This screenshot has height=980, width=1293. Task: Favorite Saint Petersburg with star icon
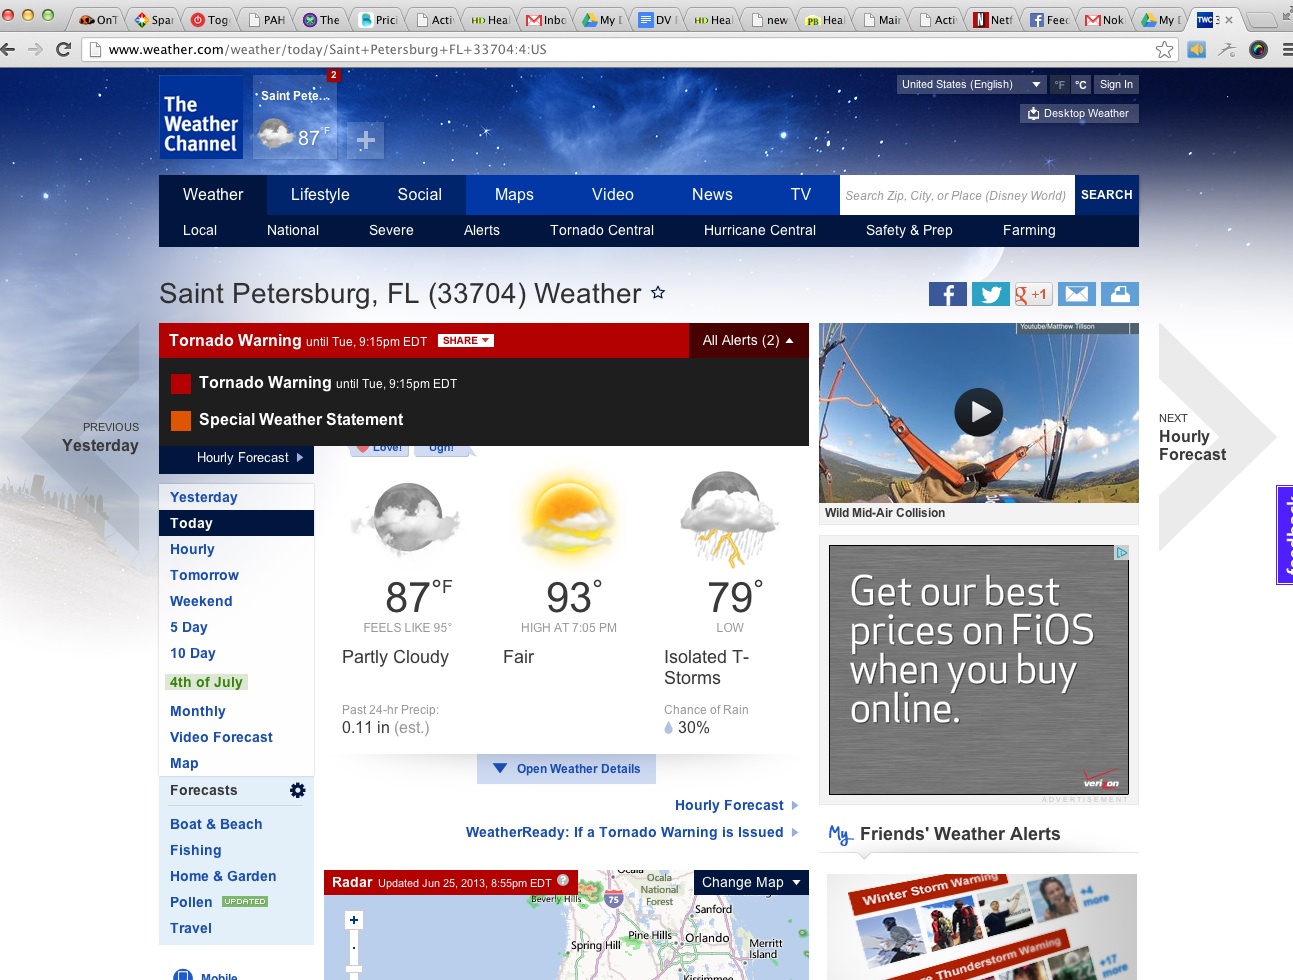[658, 293]
